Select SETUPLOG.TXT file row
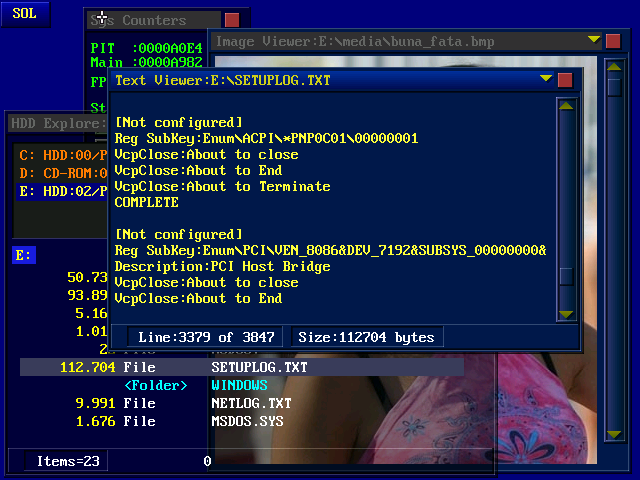This screenshot has height=480, width=640. [242, 367]
